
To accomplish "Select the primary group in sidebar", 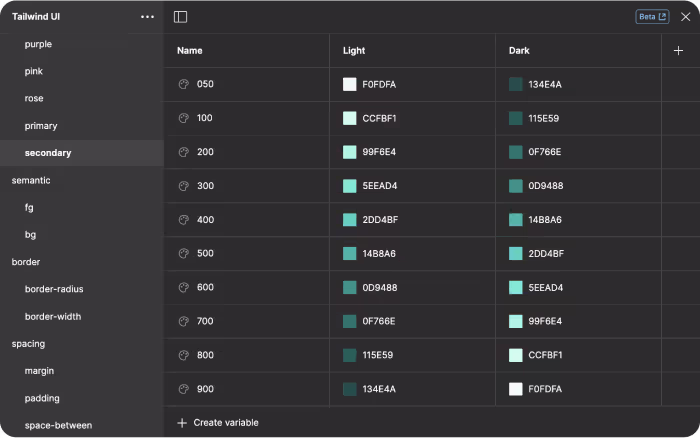I will click(x=41, y=126).
